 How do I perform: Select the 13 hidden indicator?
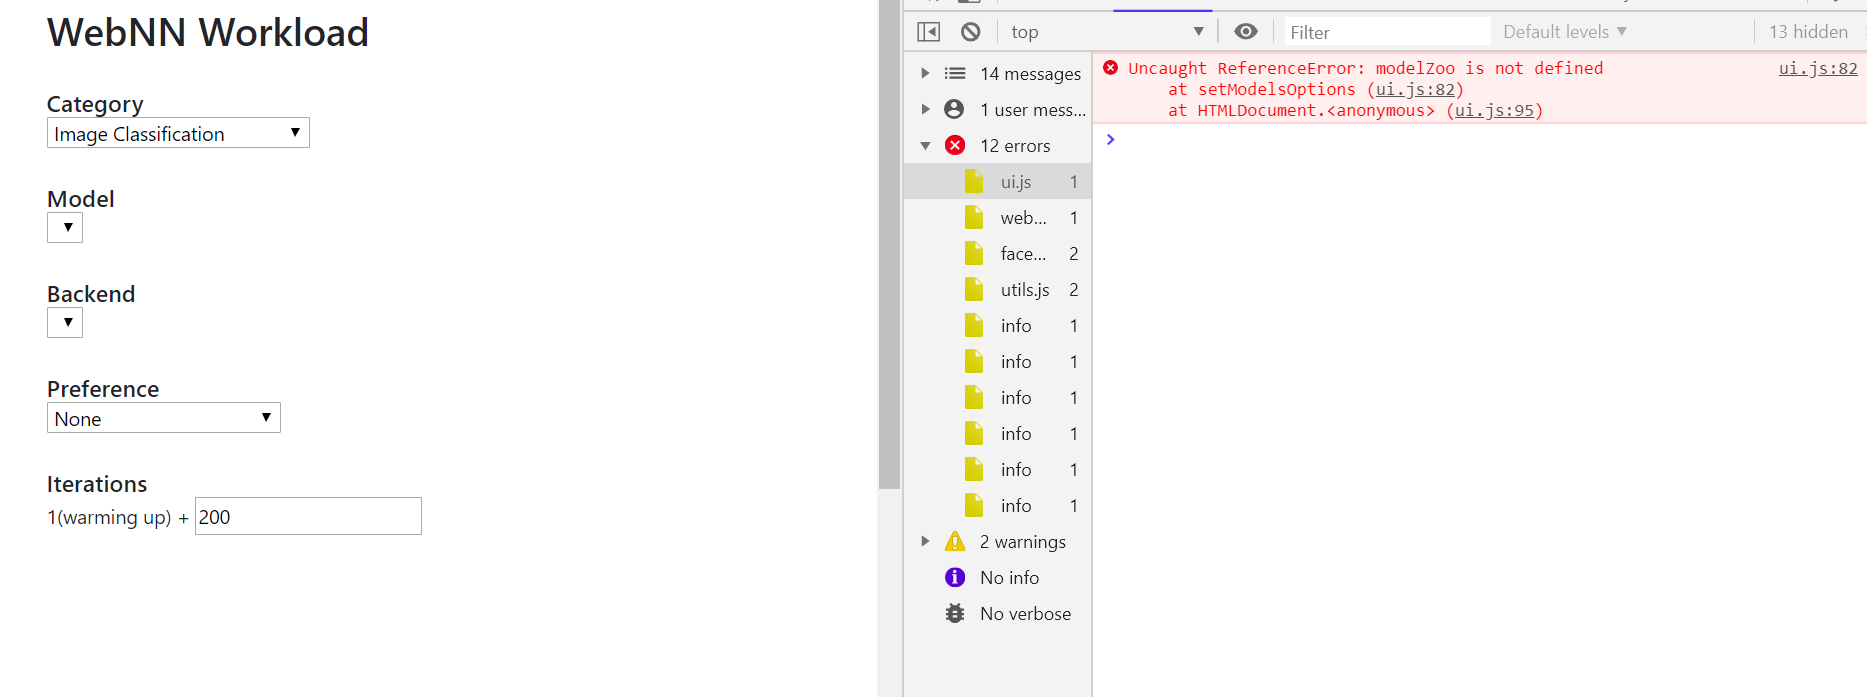(1808, 32)
